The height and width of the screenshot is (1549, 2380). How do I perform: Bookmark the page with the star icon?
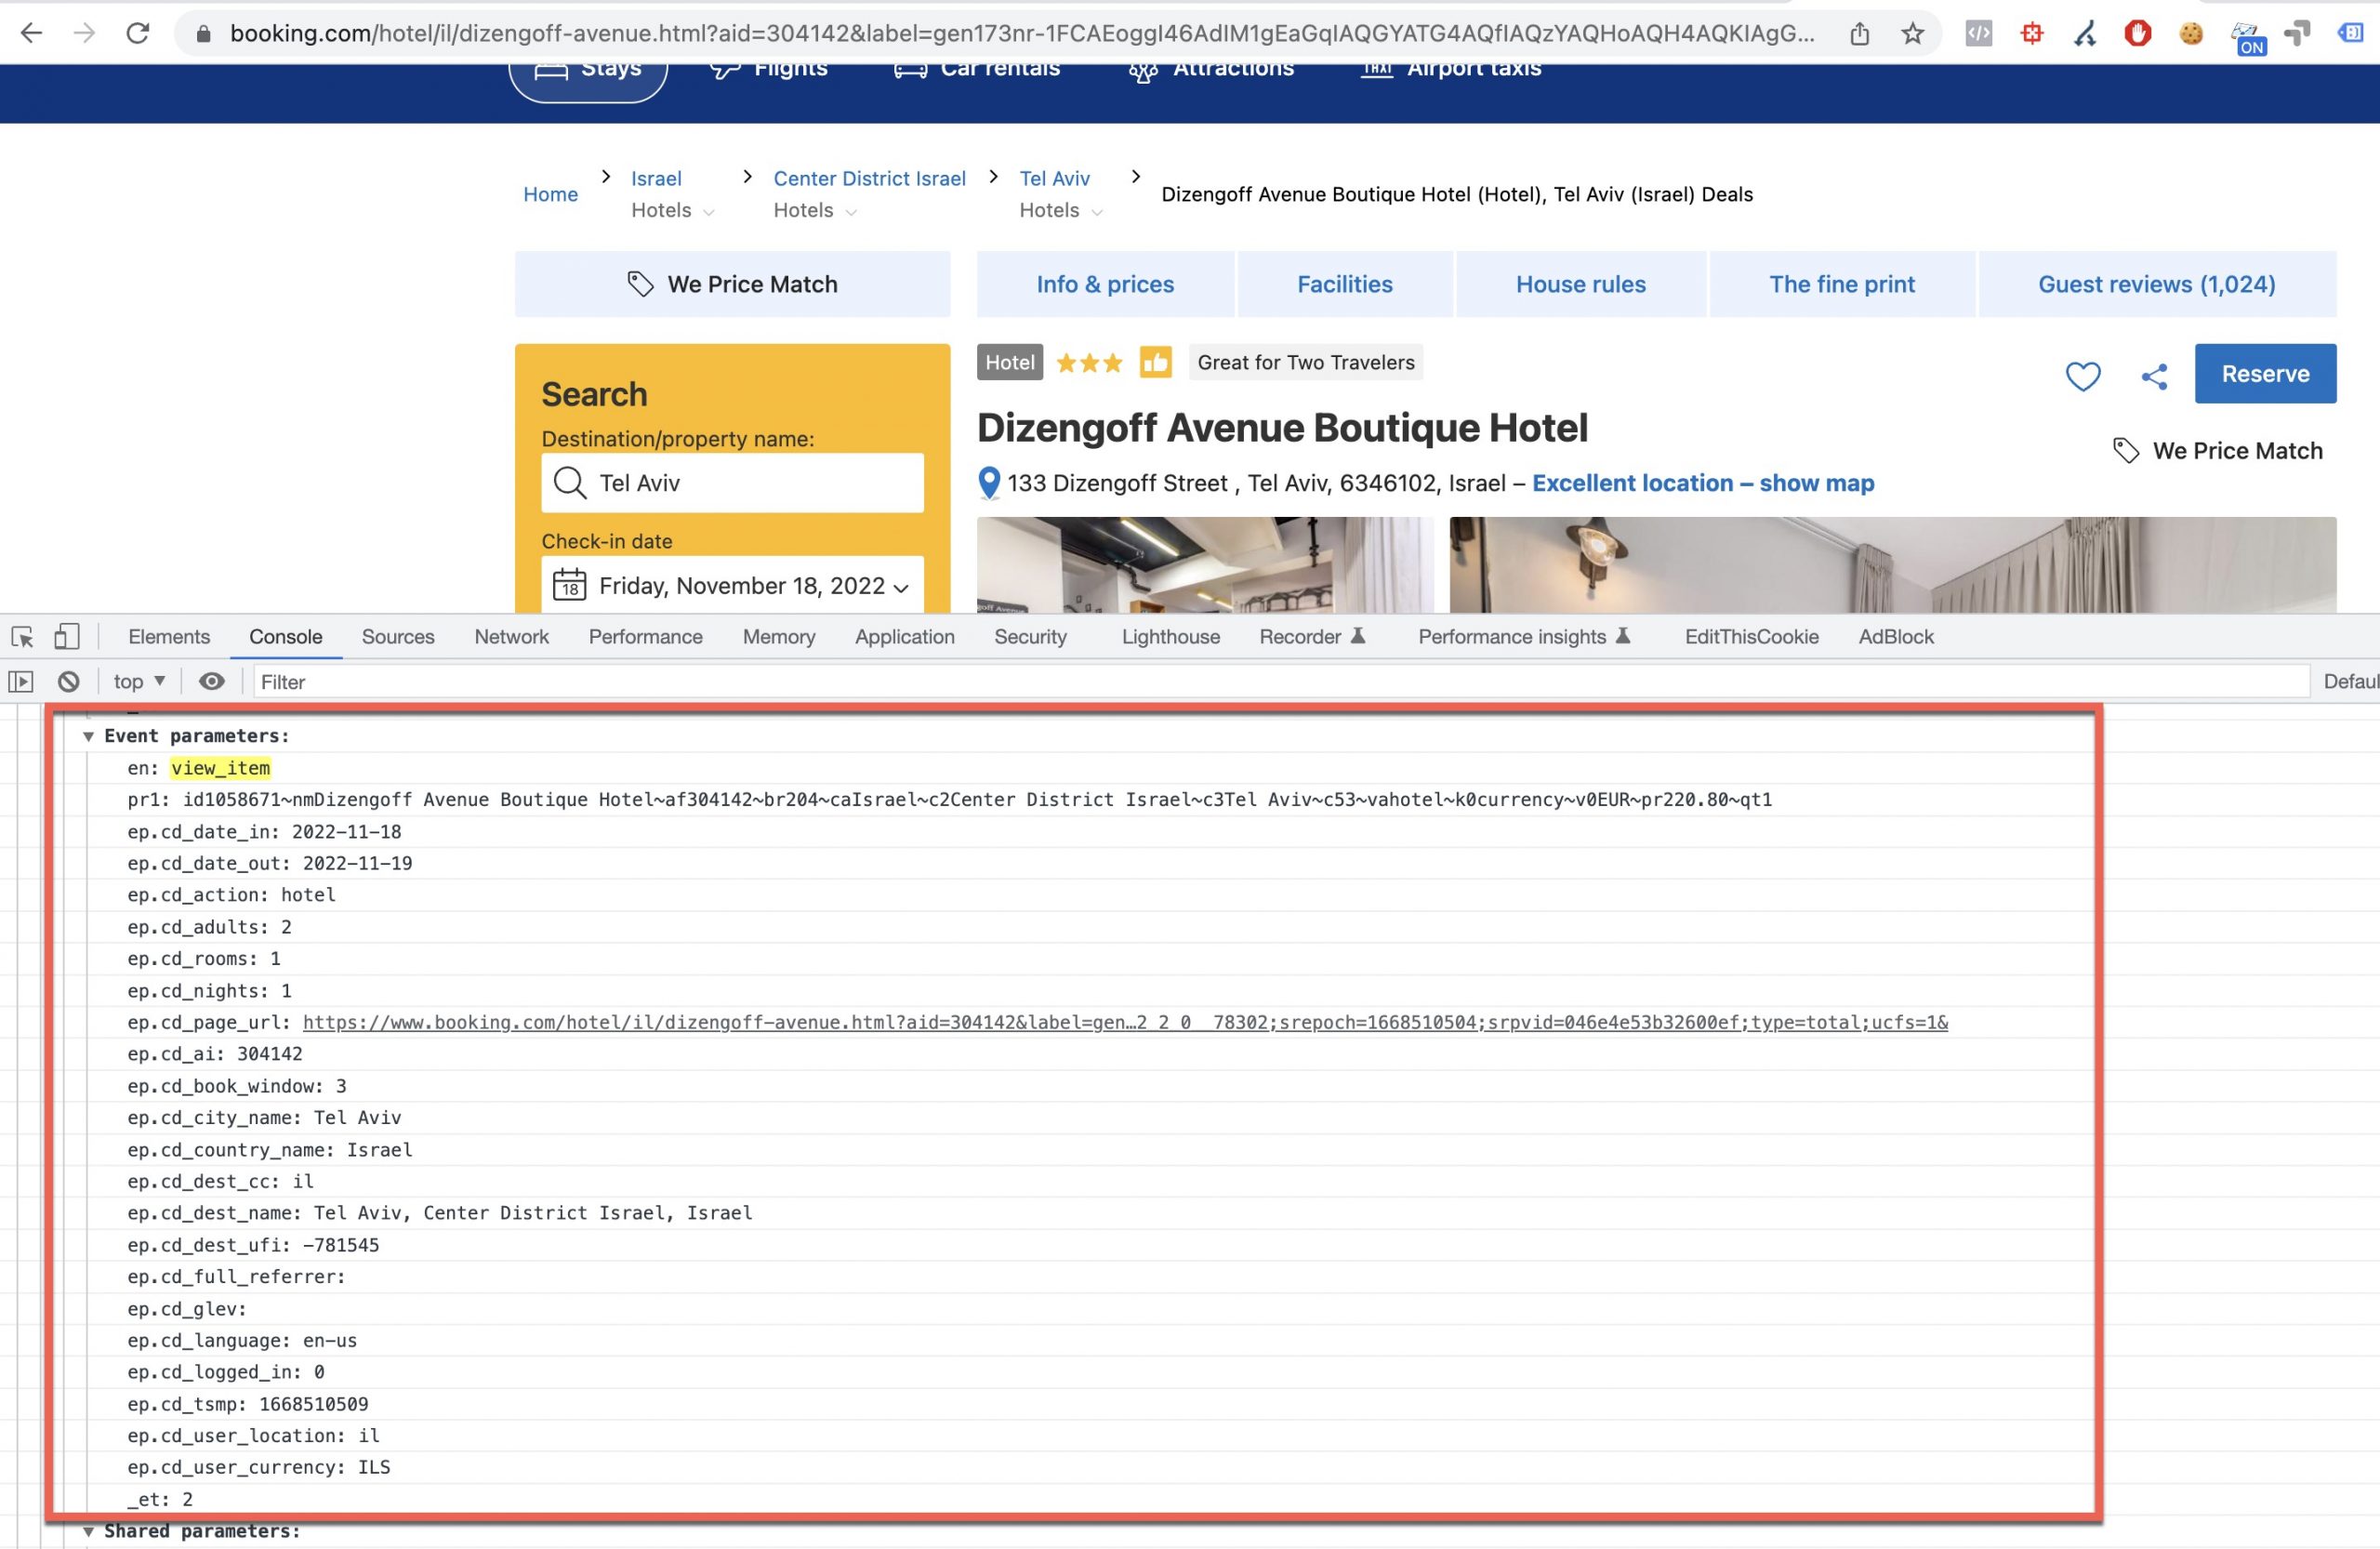(1912, 33)
